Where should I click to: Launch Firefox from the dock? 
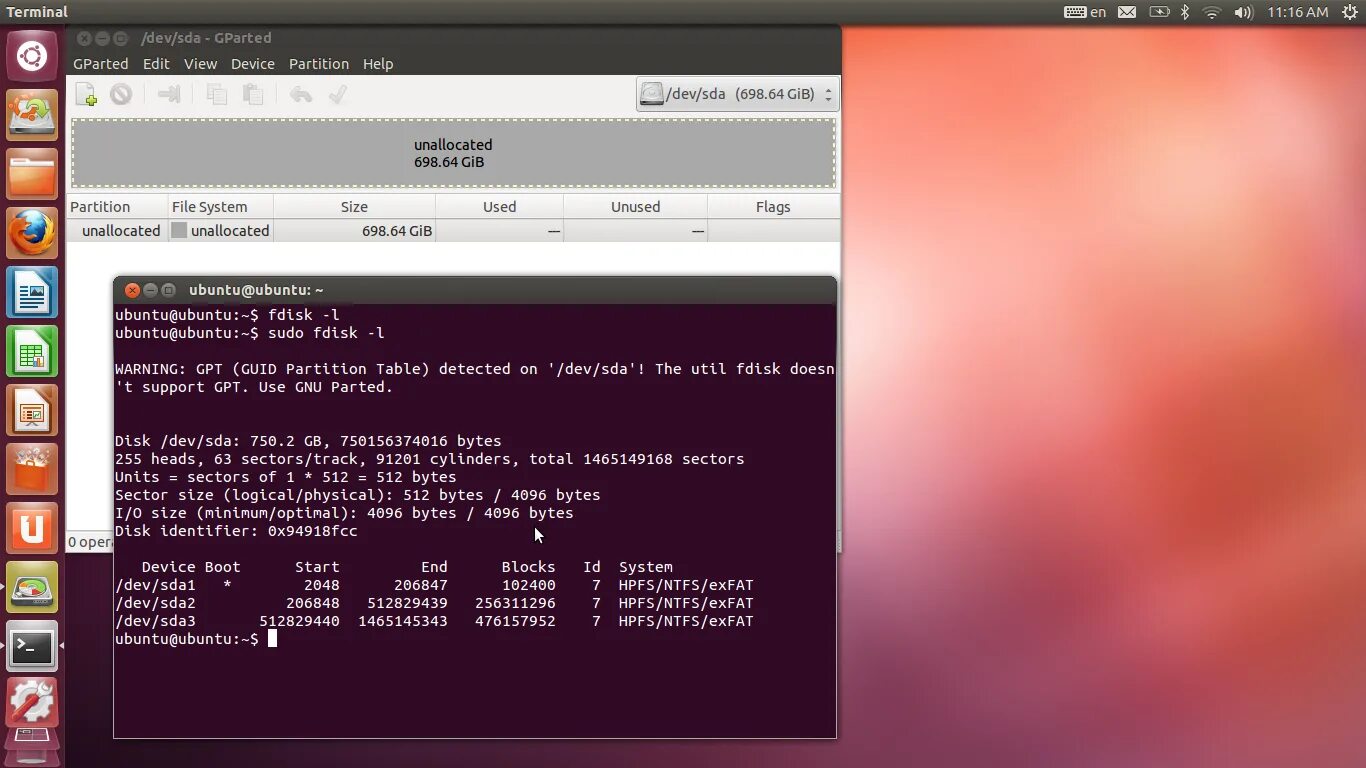(32, 234)
